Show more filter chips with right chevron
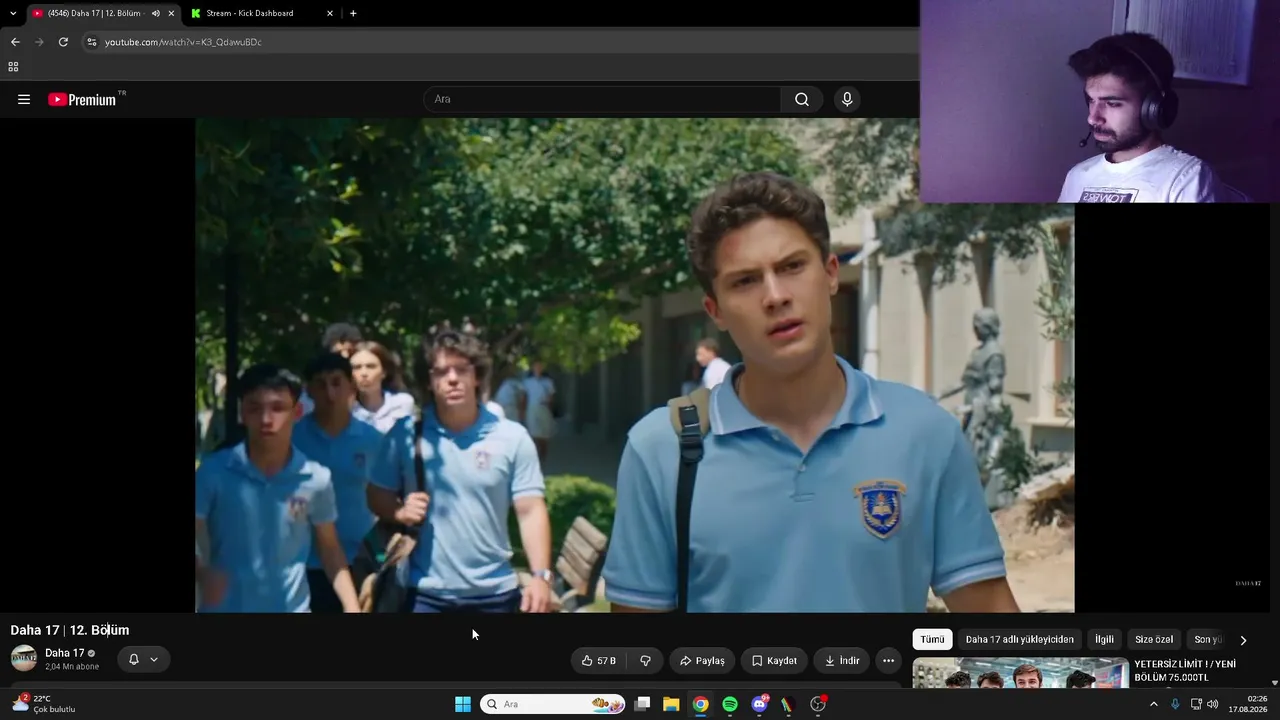Viewport: 1280px width, 720px height. tap(1243, 640)
